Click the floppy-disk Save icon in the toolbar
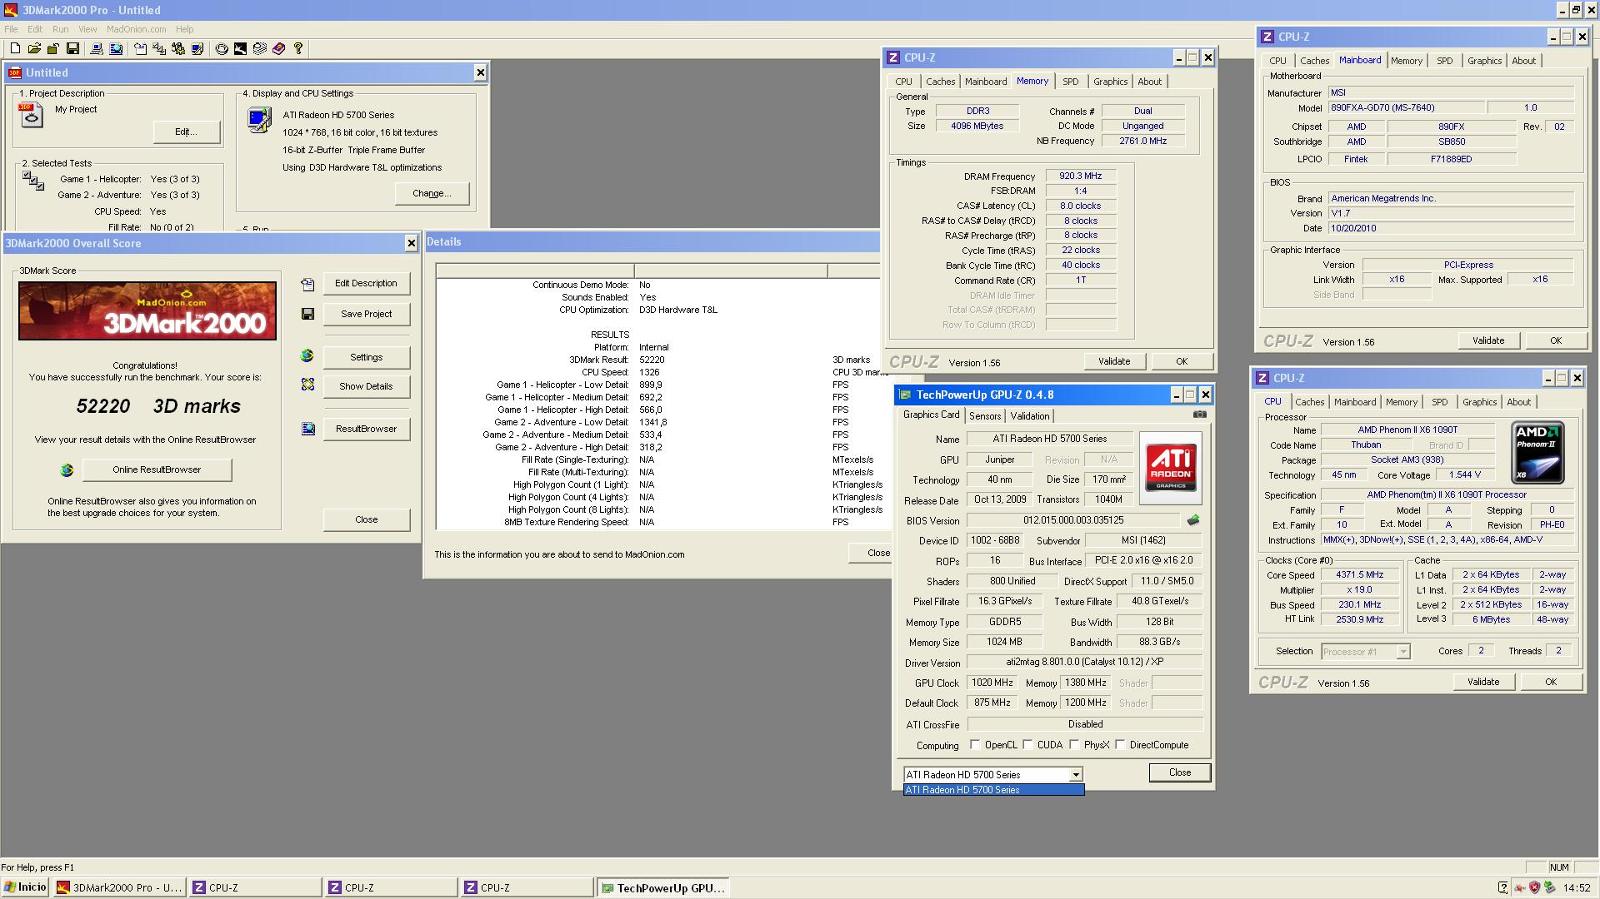The height and width of the screenshot is (899, 1600). pyautogui.click(x=73, y=48)
